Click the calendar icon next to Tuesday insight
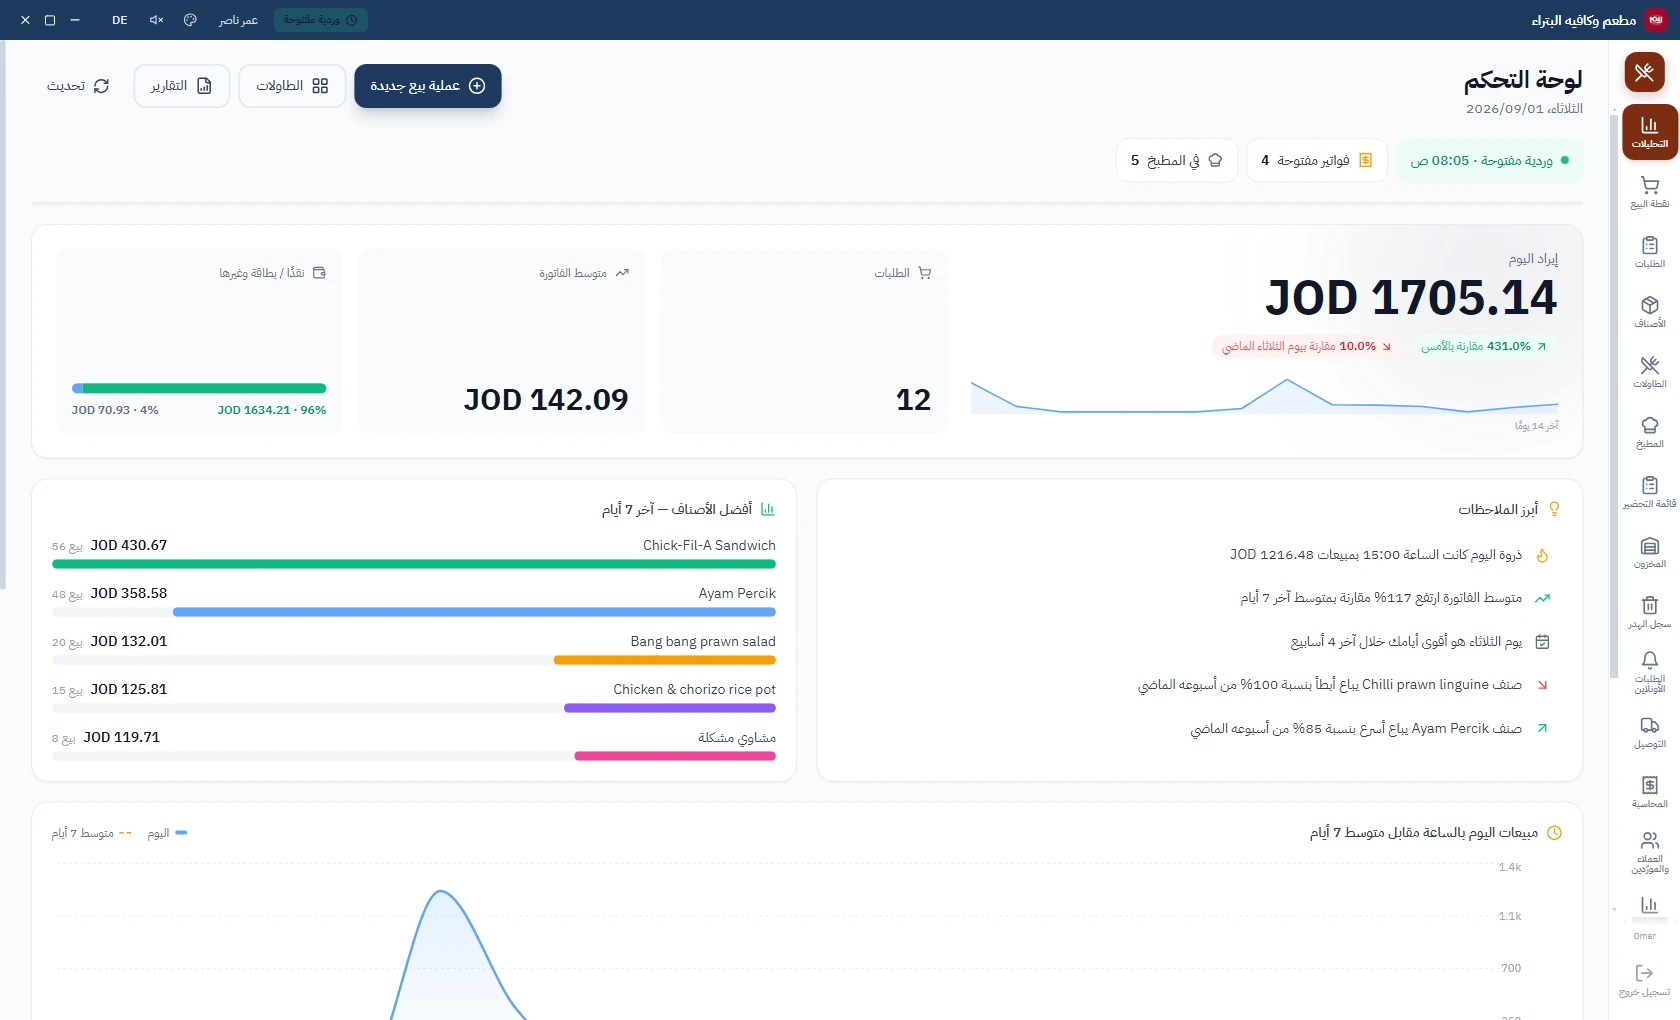1680x1020 pixels. (1542, 642)
